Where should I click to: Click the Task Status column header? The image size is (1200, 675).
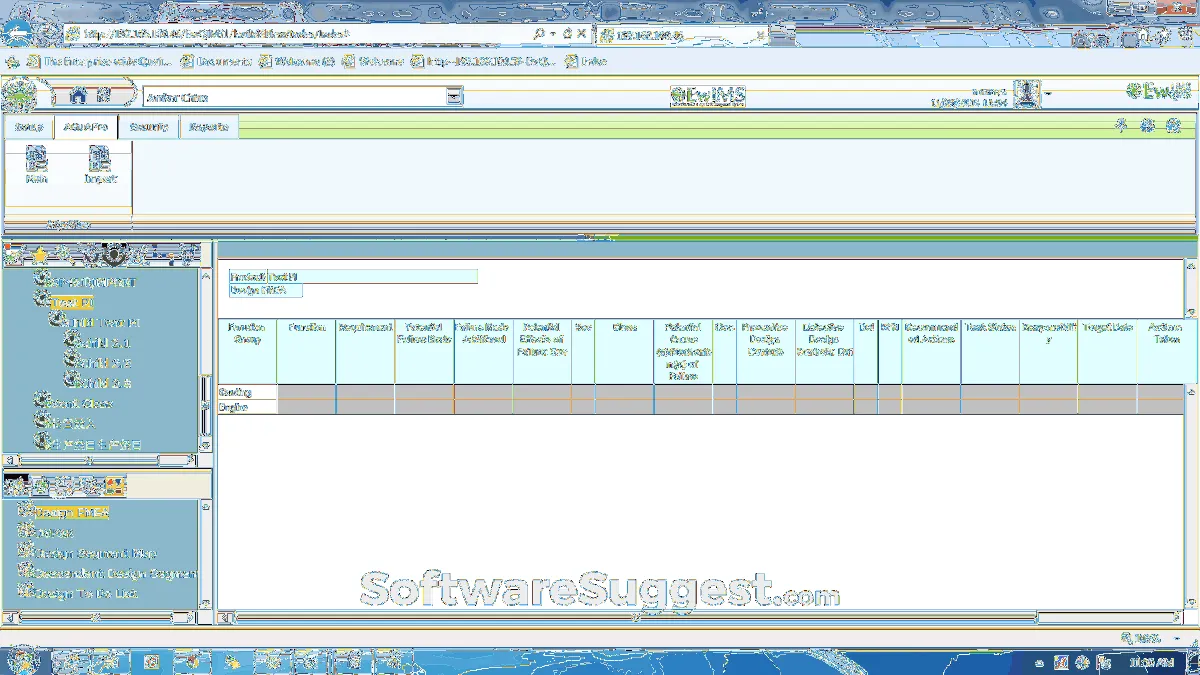pos(990,351)
